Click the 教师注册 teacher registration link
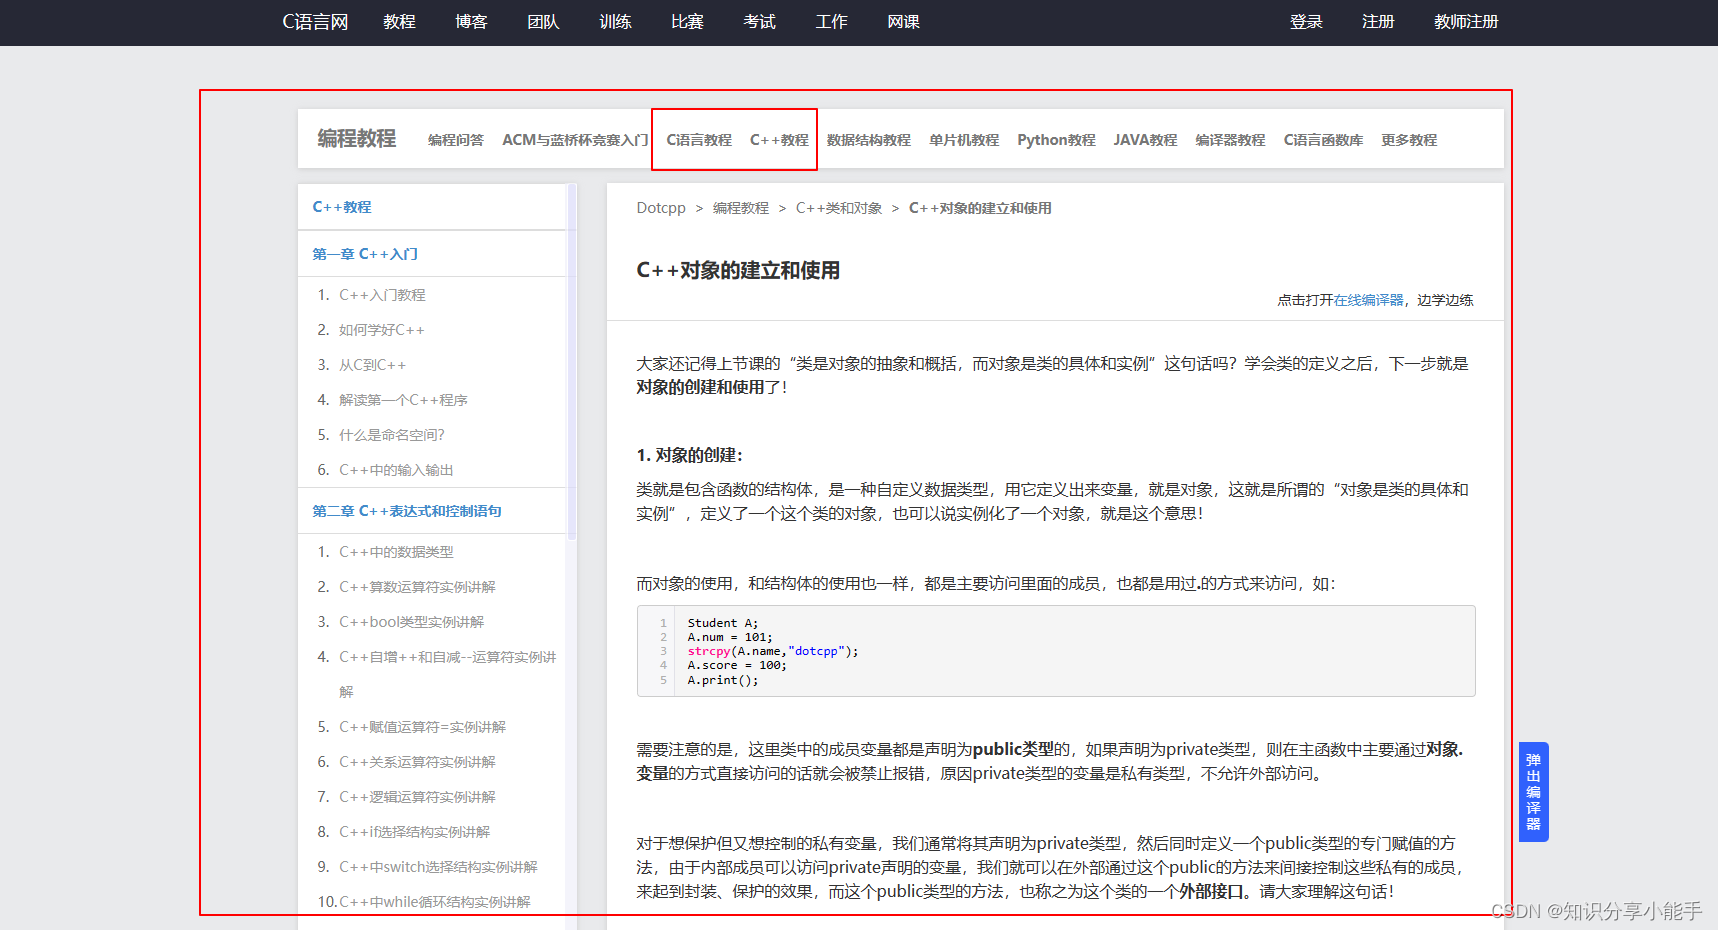 pyautogui.click(x=1466, y=22)
